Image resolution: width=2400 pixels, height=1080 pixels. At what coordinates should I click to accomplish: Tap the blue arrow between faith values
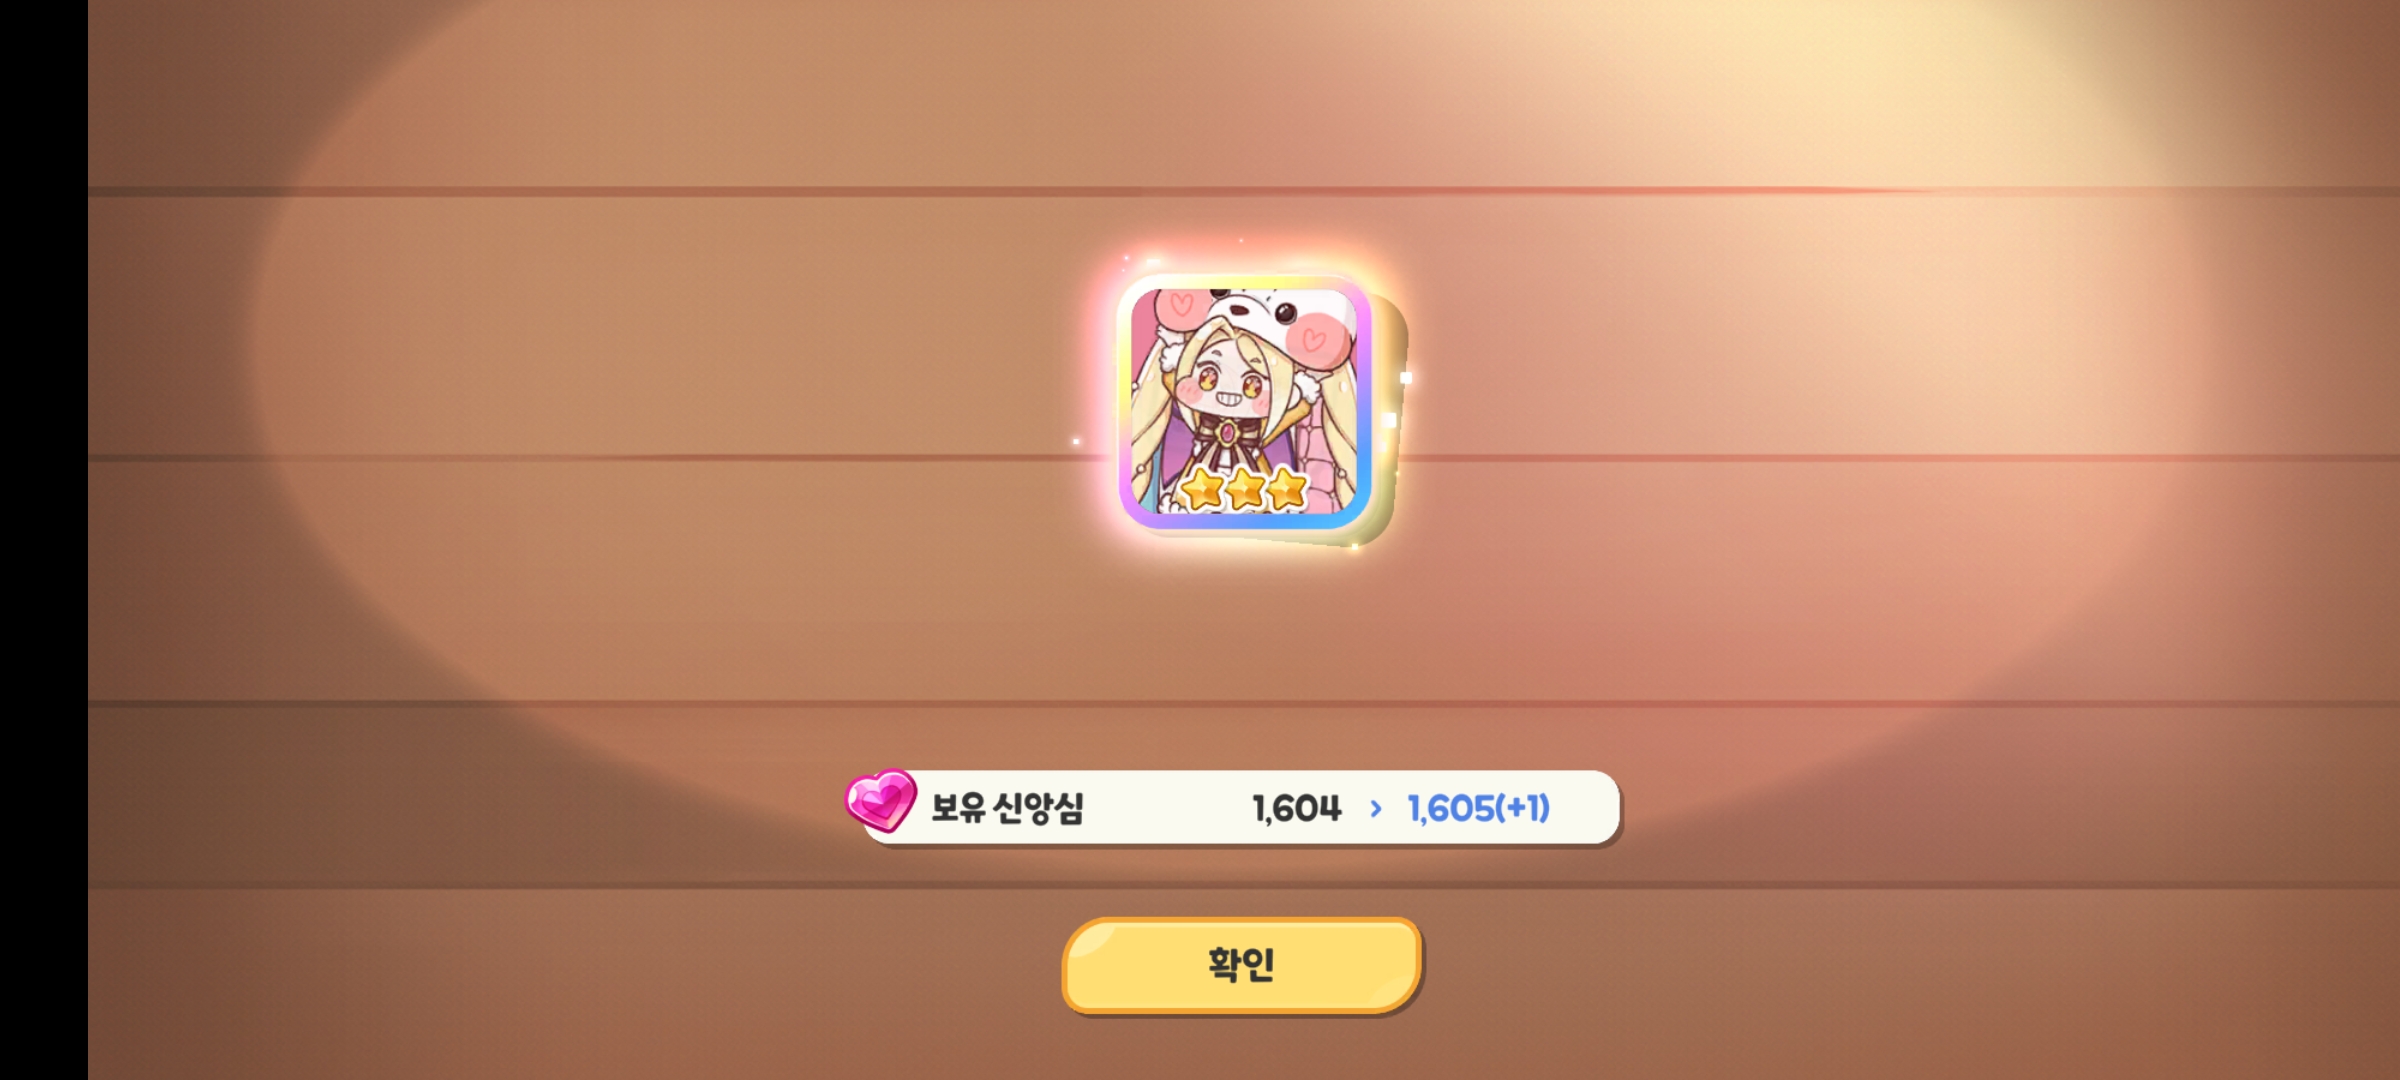coord(1376,808)
